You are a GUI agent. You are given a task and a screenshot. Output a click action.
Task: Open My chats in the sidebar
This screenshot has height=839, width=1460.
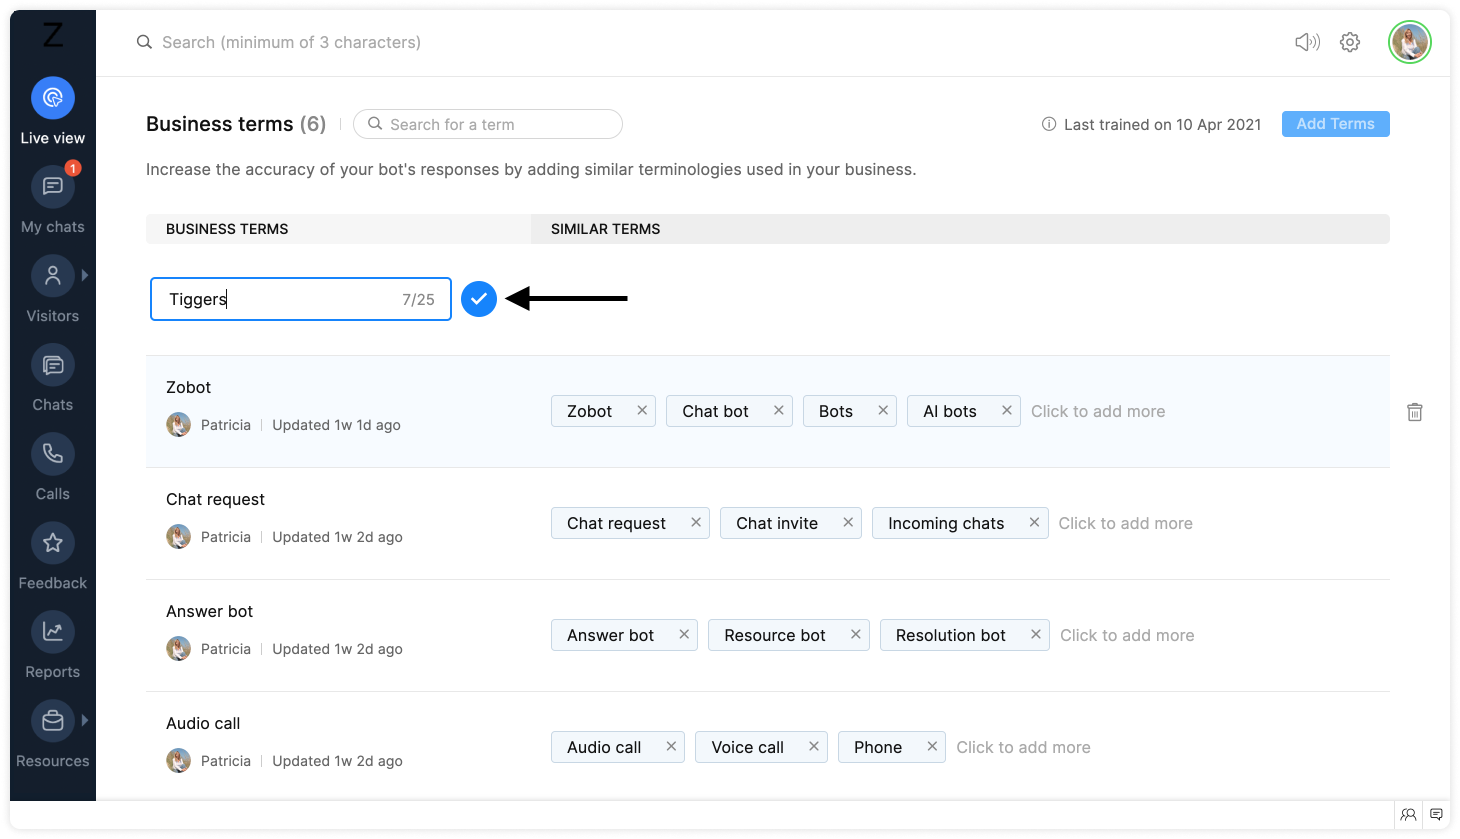[x=53, y=187]
